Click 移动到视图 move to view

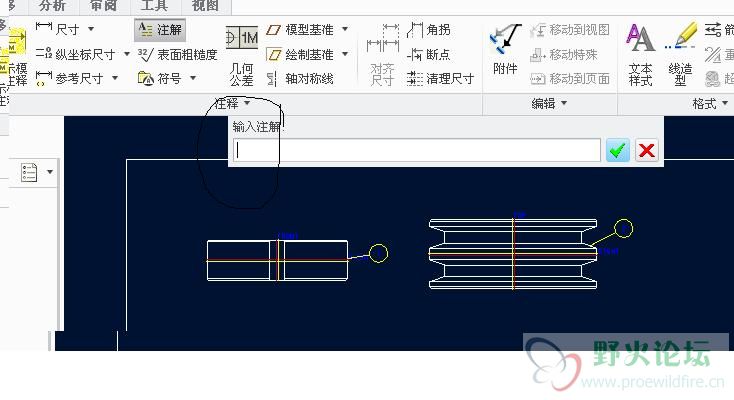570,30
